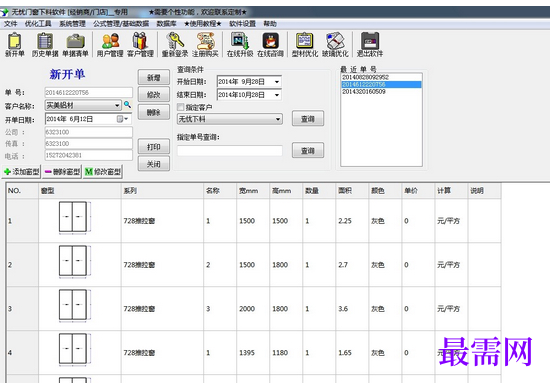Click the 关闭 close button
551x383 pixels.
coord(154,164)
